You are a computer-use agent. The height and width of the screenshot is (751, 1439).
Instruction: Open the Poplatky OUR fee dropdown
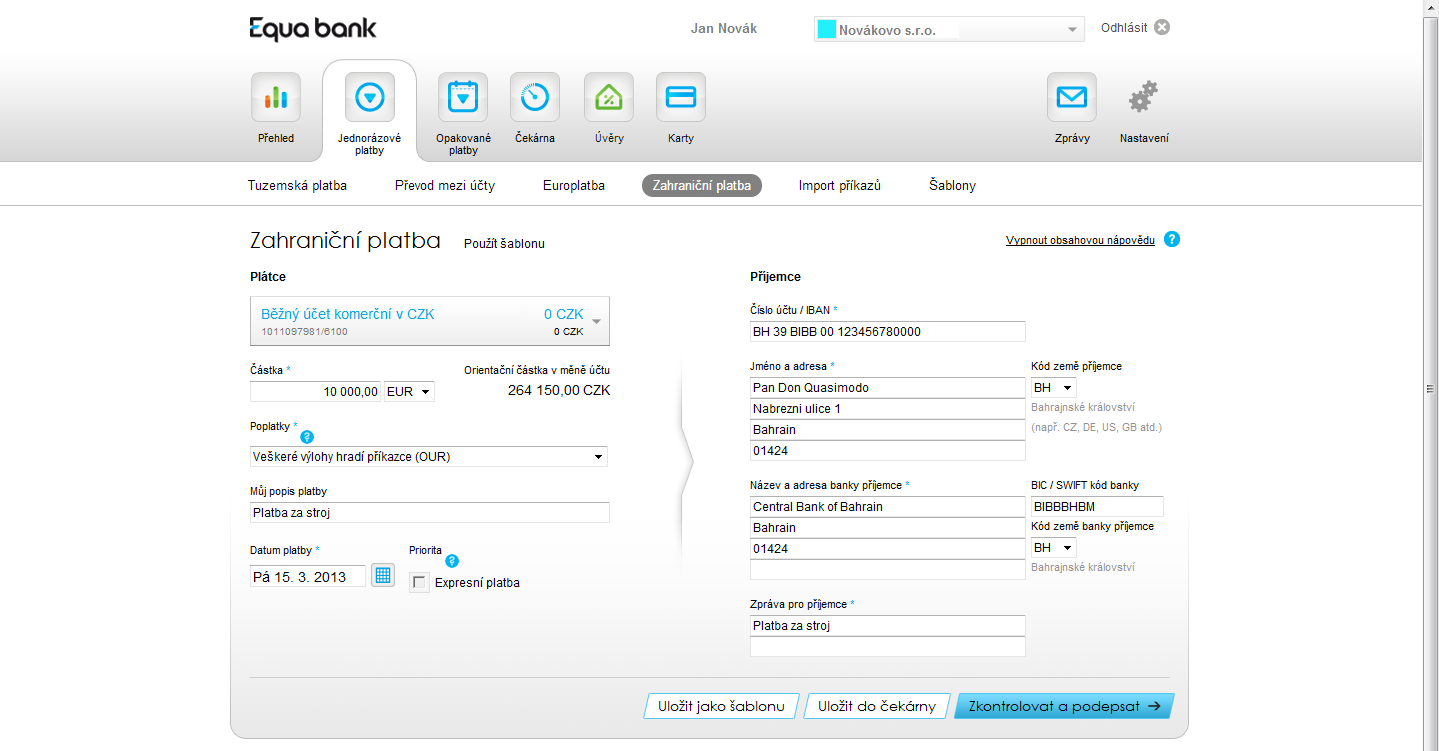point(429,457)
